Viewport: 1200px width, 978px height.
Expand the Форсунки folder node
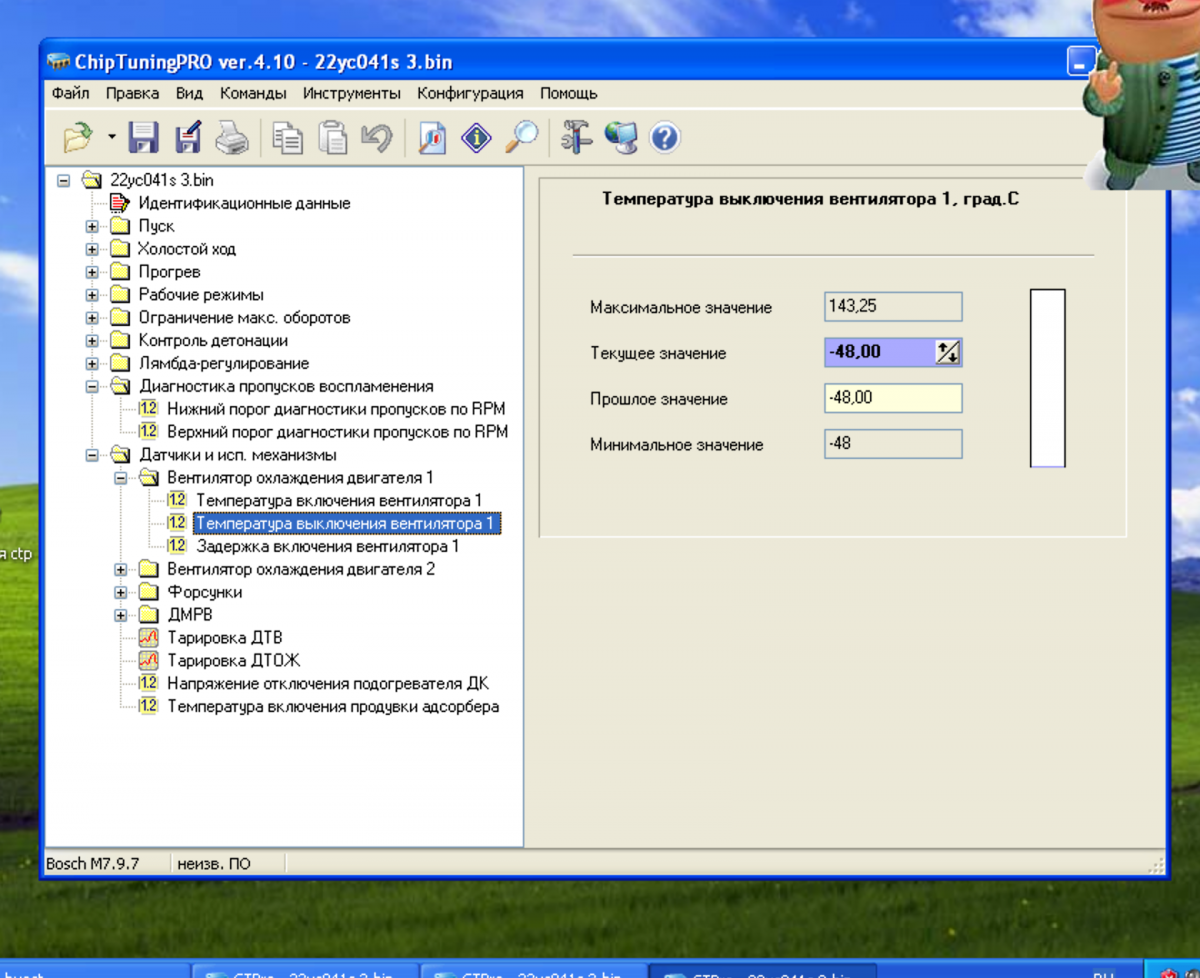[x=121, y=592]
